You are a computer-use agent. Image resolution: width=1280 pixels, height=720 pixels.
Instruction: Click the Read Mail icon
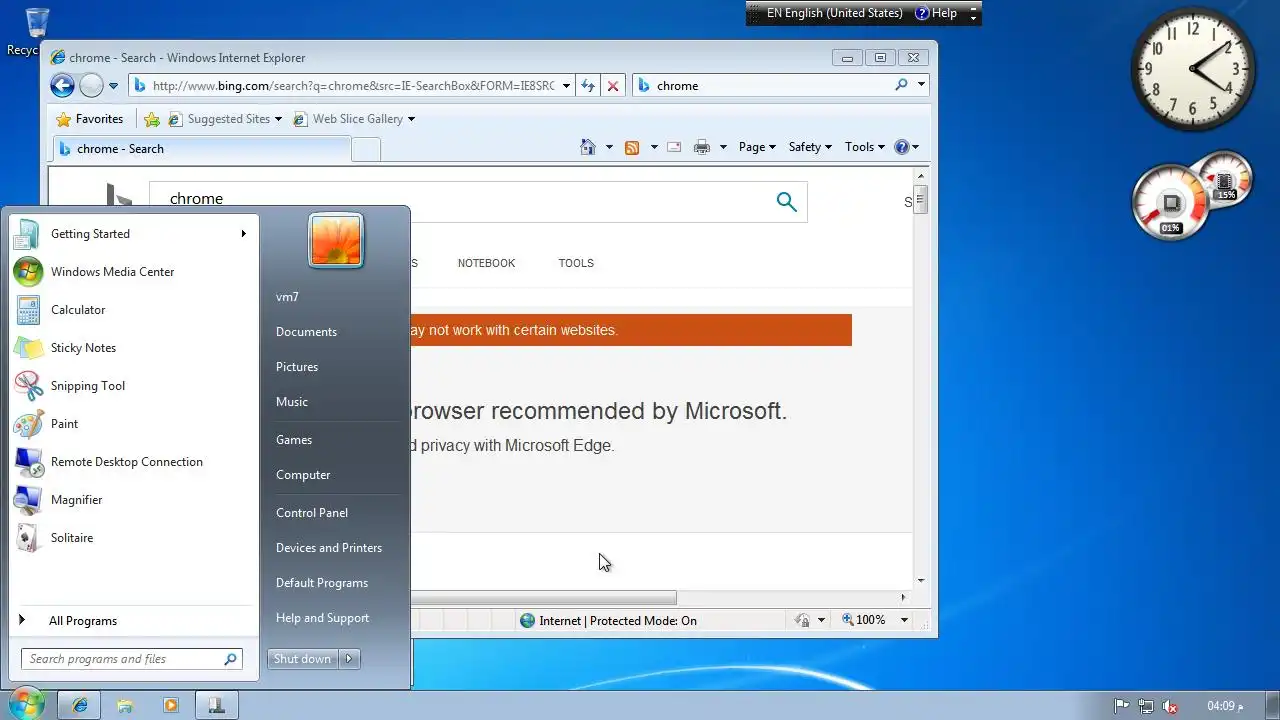coord(674,147)
